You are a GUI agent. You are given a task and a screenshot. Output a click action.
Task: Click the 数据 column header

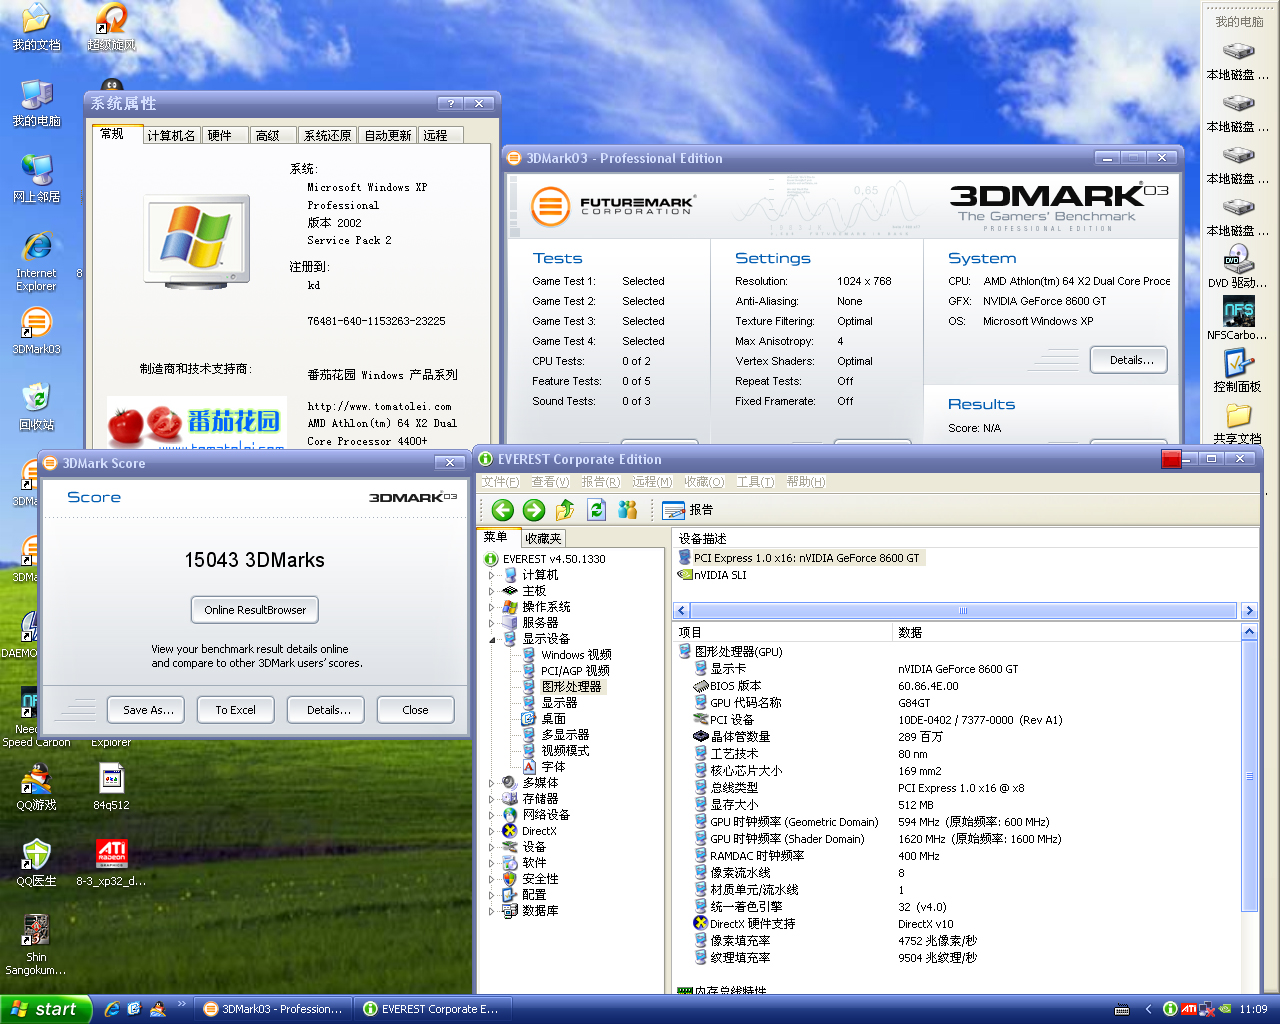click(1066, 633)
